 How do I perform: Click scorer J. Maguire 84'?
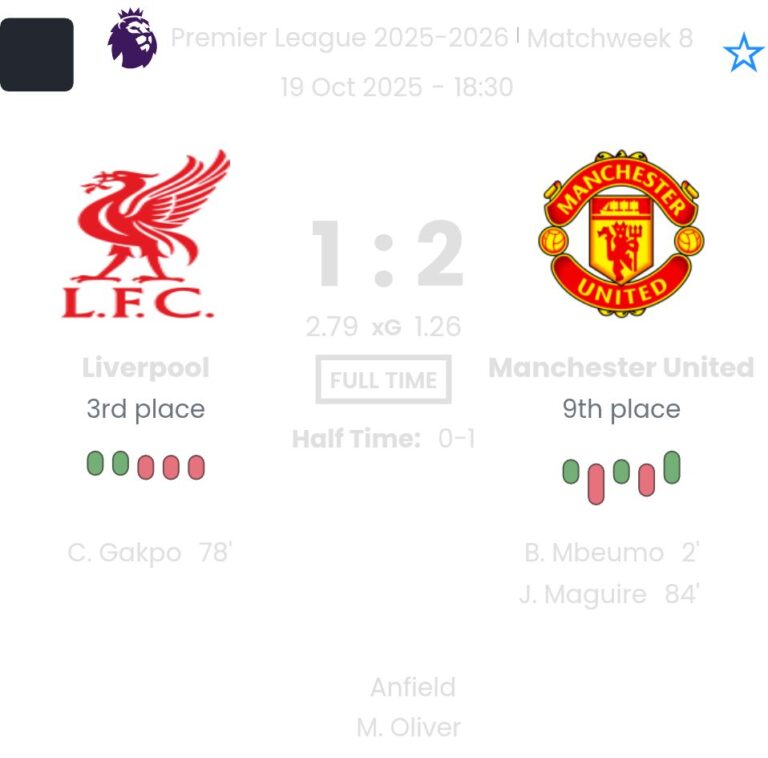(609, 594)
